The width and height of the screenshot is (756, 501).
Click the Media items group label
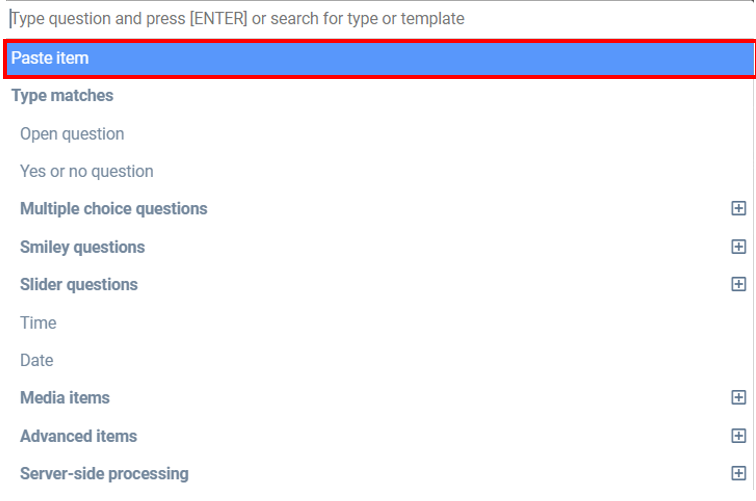tap(65, 398)
